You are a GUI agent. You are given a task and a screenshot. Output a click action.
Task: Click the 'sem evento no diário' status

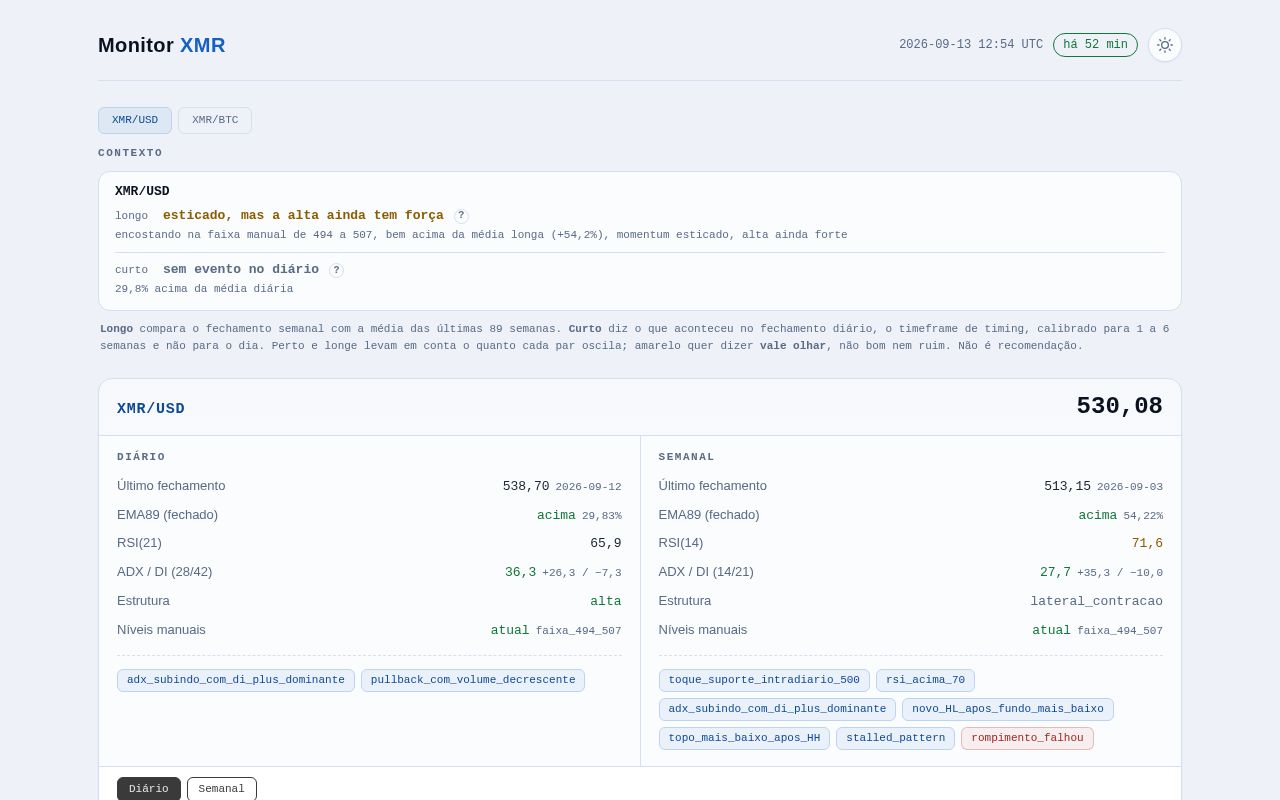241,269
